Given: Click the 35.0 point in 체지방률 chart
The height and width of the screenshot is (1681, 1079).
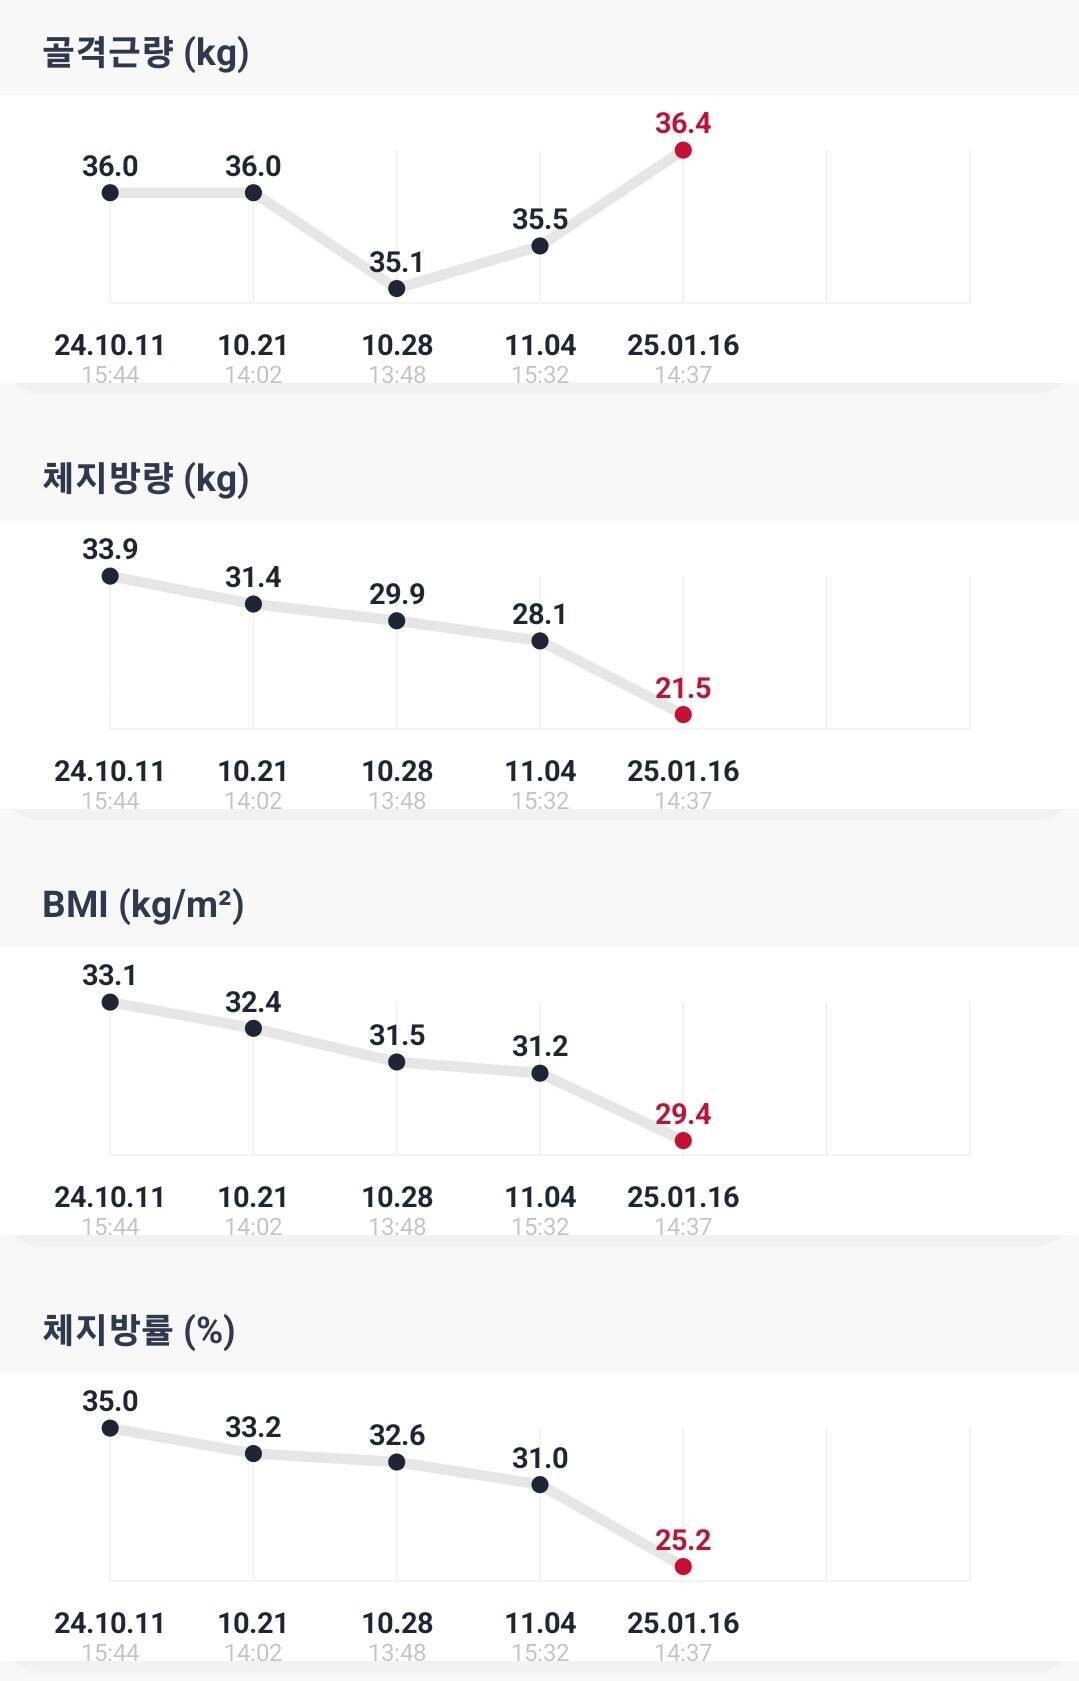Looking at the screenshot, I should click(x=110, y=1428).
